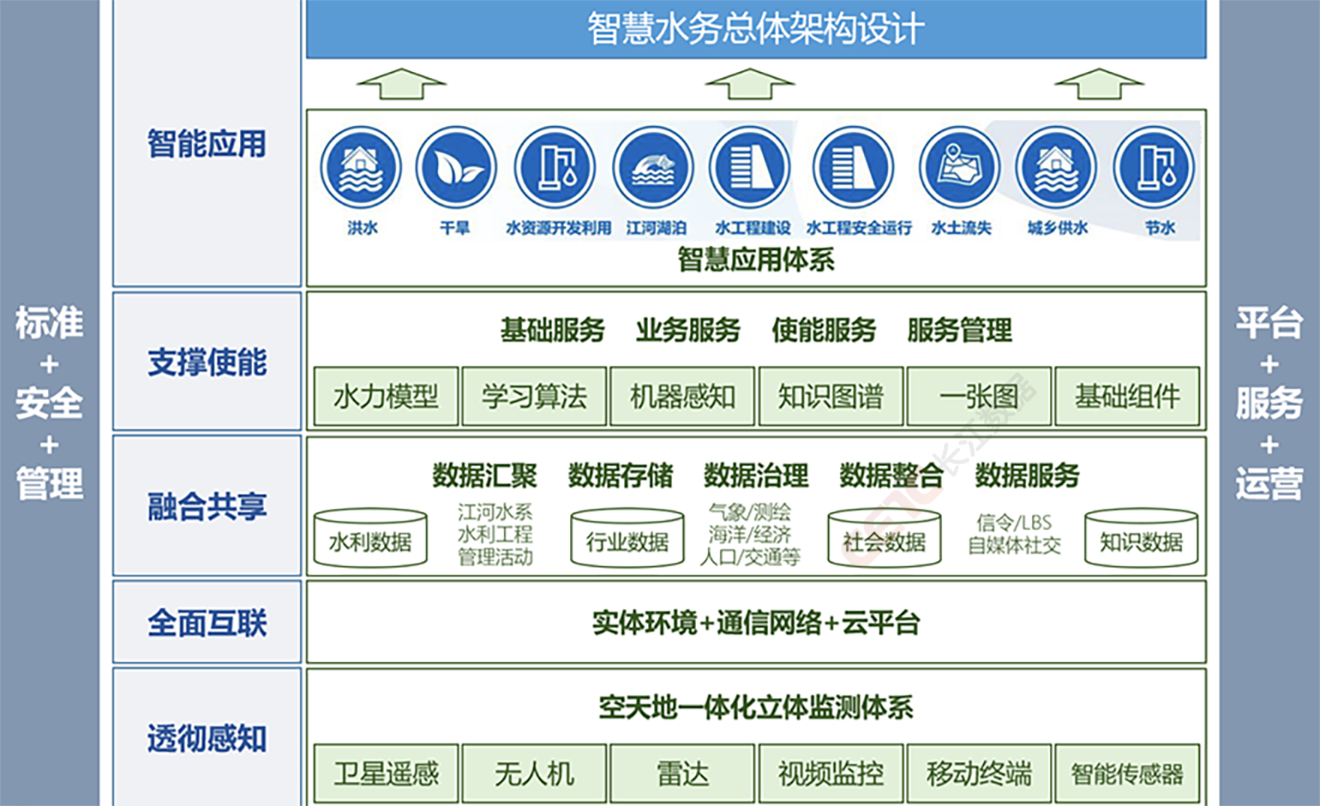
Task: Click the 水力模型 box
Action: pos(386,397)
